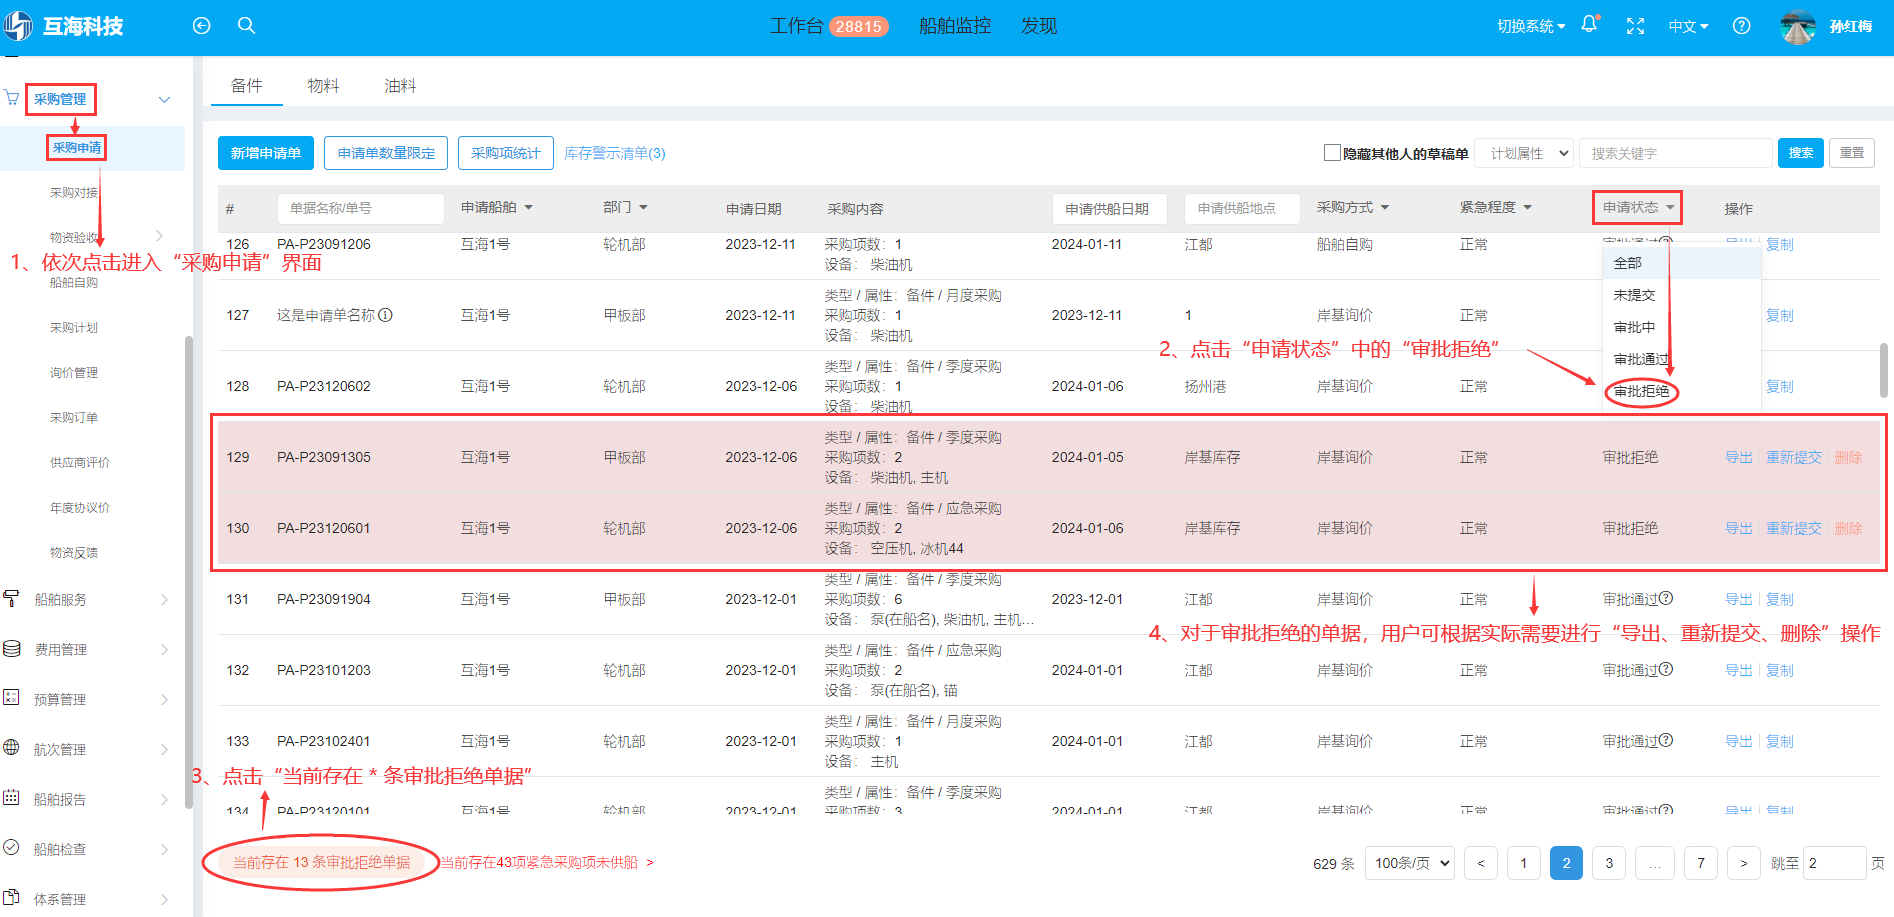The image size is (1894, 917).
Task: Open 船舶监控 top menu
Action: 955,26
